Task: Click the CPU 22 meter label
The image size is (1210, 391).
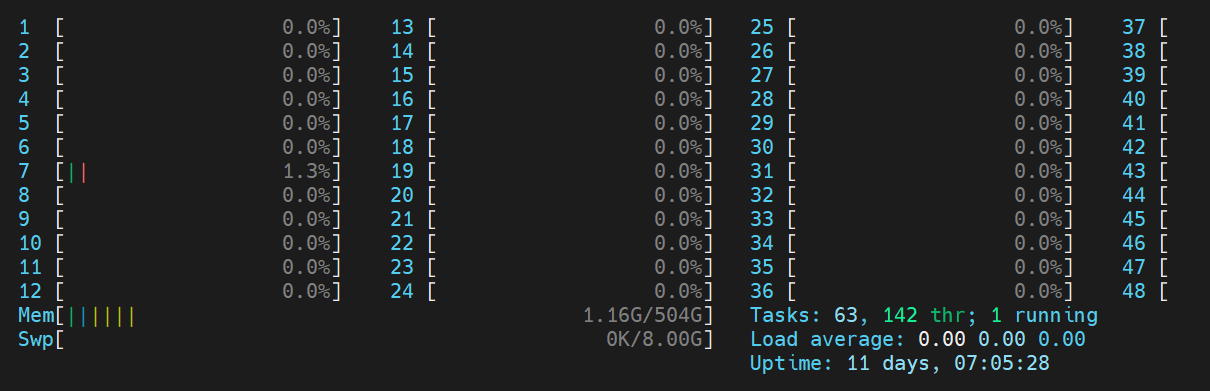Action: click(x=402, y=243)
